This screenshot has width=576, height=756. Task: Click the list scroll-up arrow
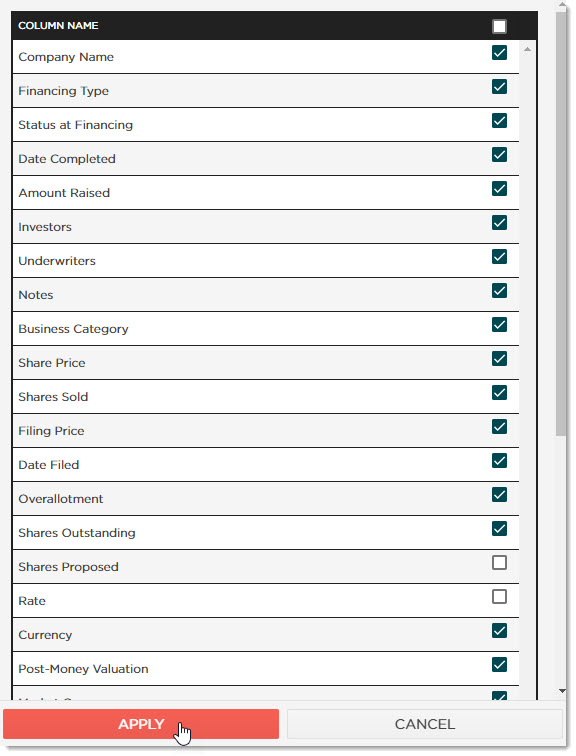(x=527, y=49)
